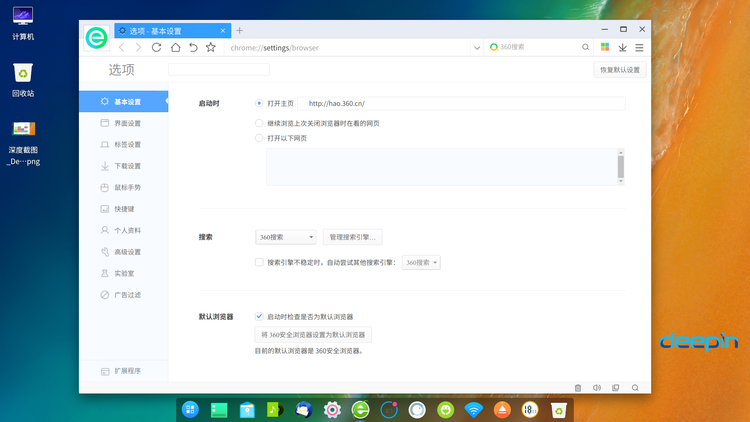
Task: Open the 实验室 sidebar section
Action: (123, 273)
